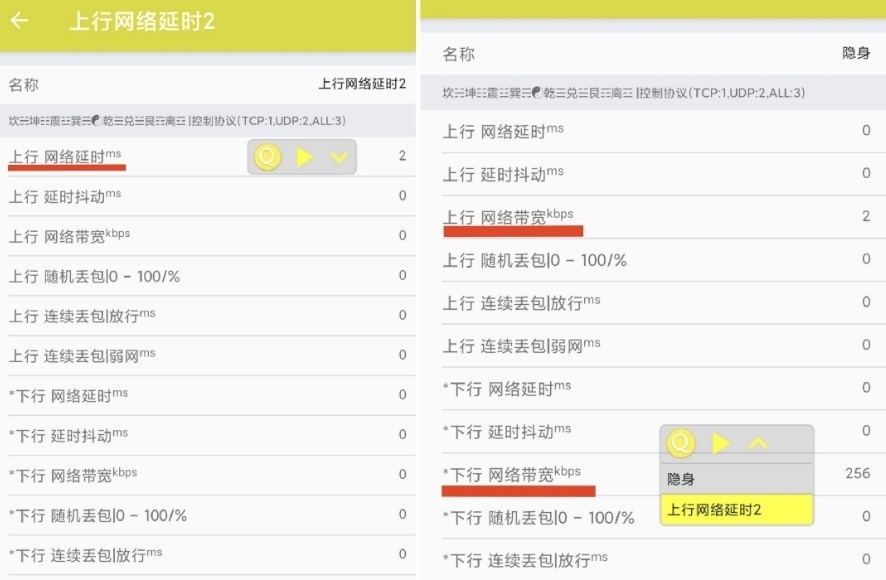The height and width of the screenshot is (580, 886).
Task: Select left 上行 随机丢包 0-100% row
Action: click(x=208, y=276)
